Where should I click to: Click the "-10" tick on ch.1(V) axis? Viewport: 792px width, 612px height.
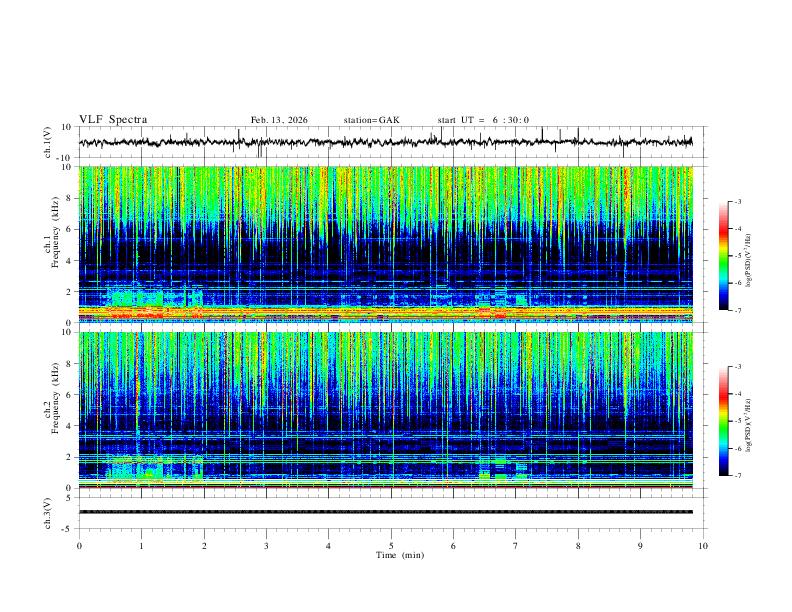click(66, 158)
